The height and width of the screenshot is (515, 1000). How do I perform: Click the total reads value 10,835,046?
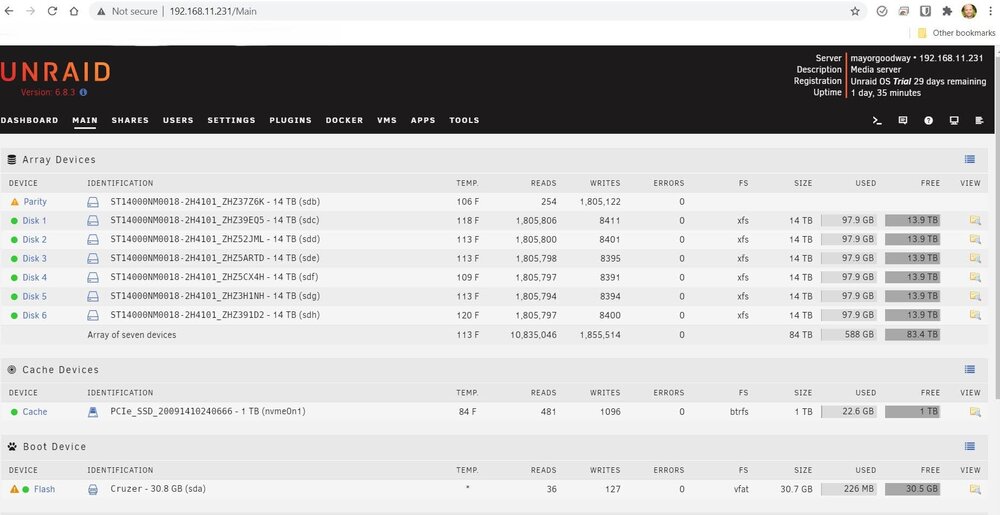click(533, 335)
